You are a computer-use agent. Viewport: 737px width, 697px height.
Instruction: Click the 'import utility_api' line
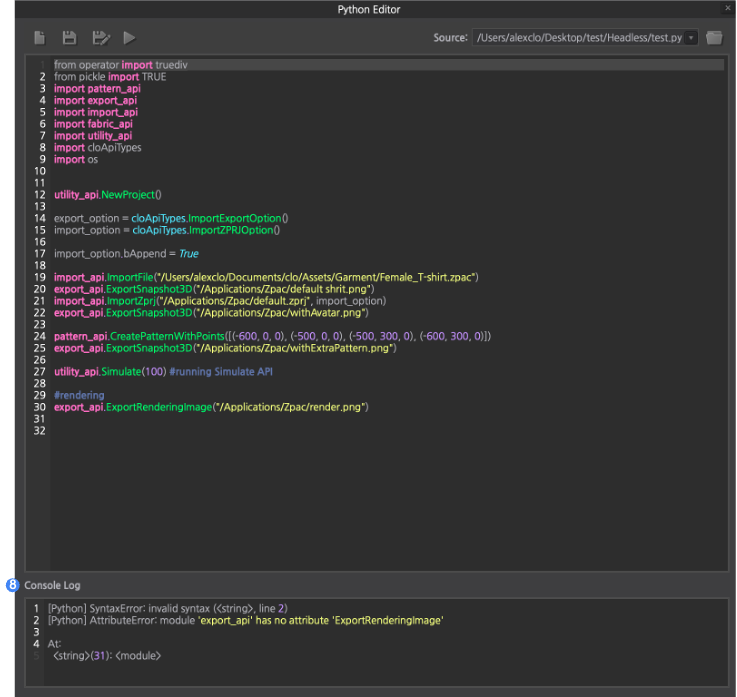(x=93, y=135)
